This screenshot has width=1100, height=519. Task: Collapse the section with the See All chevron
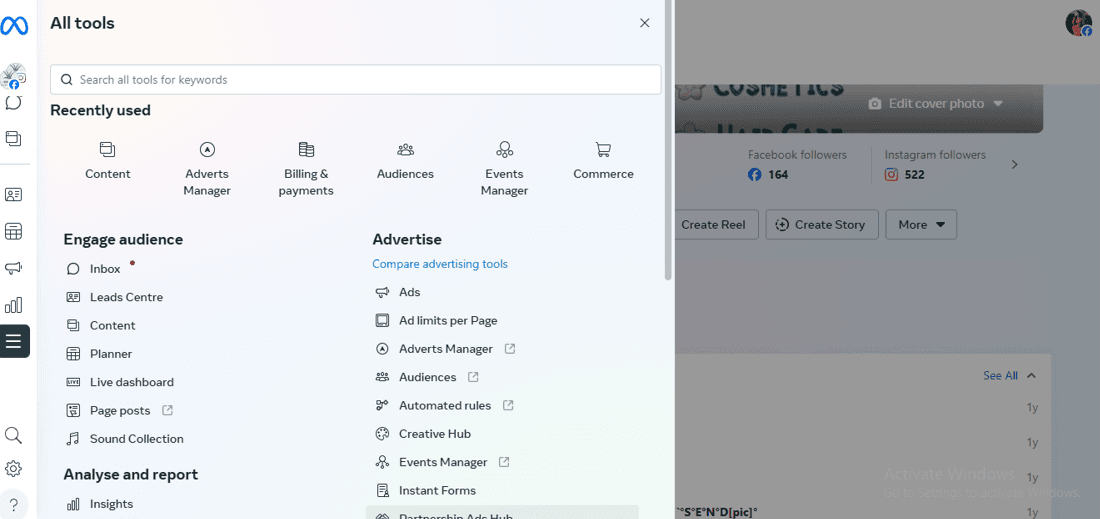[1031, 376]
